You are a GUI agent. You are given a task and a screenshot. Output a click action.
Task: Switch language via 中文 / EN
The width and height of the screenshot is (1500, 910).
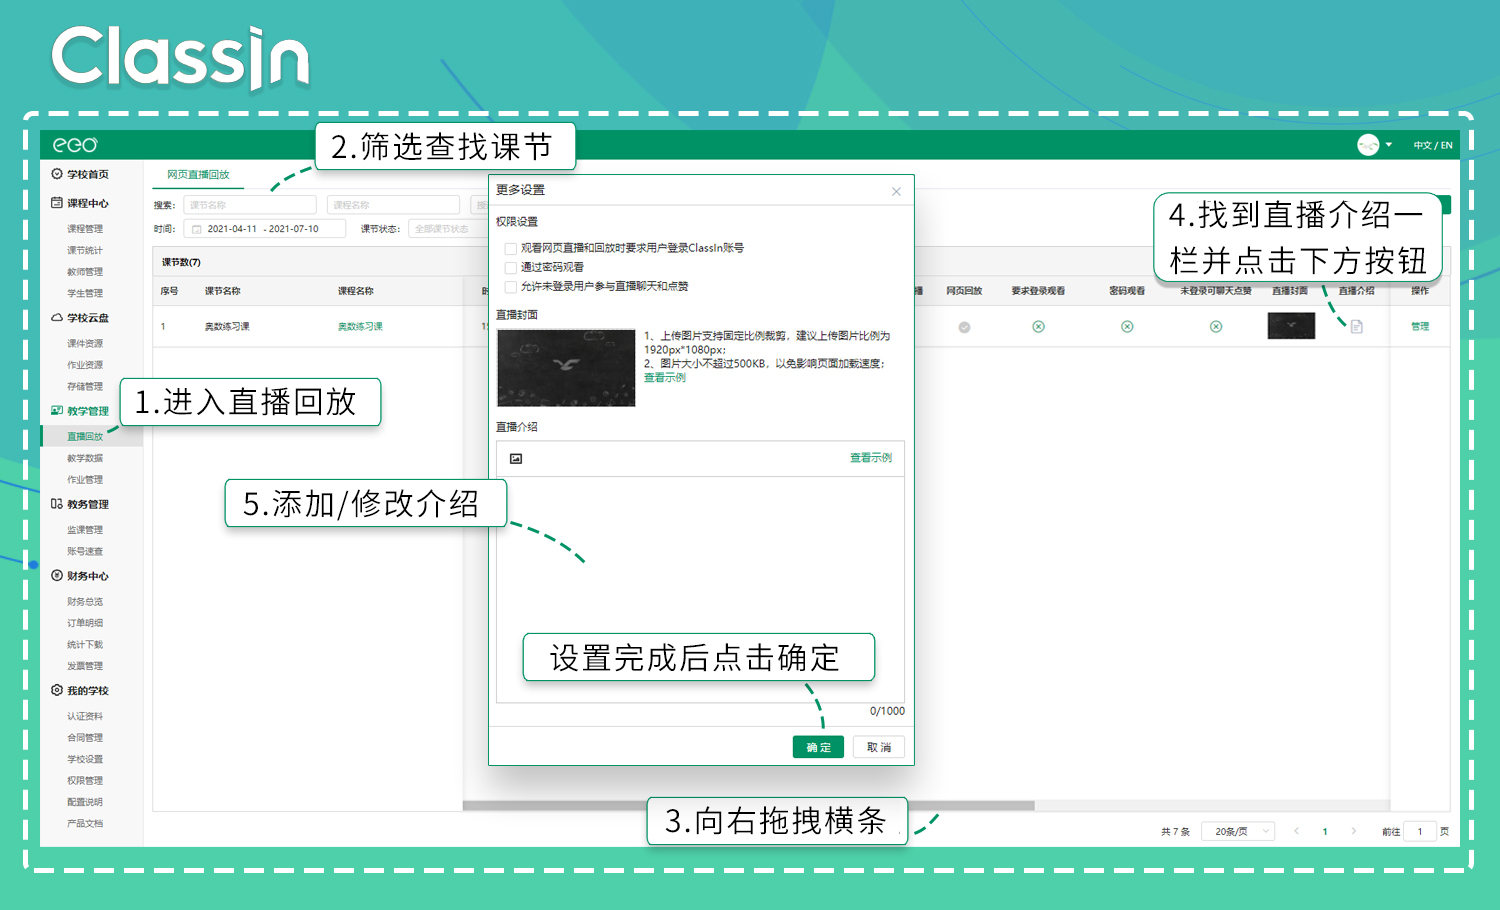click(1433, 146)
